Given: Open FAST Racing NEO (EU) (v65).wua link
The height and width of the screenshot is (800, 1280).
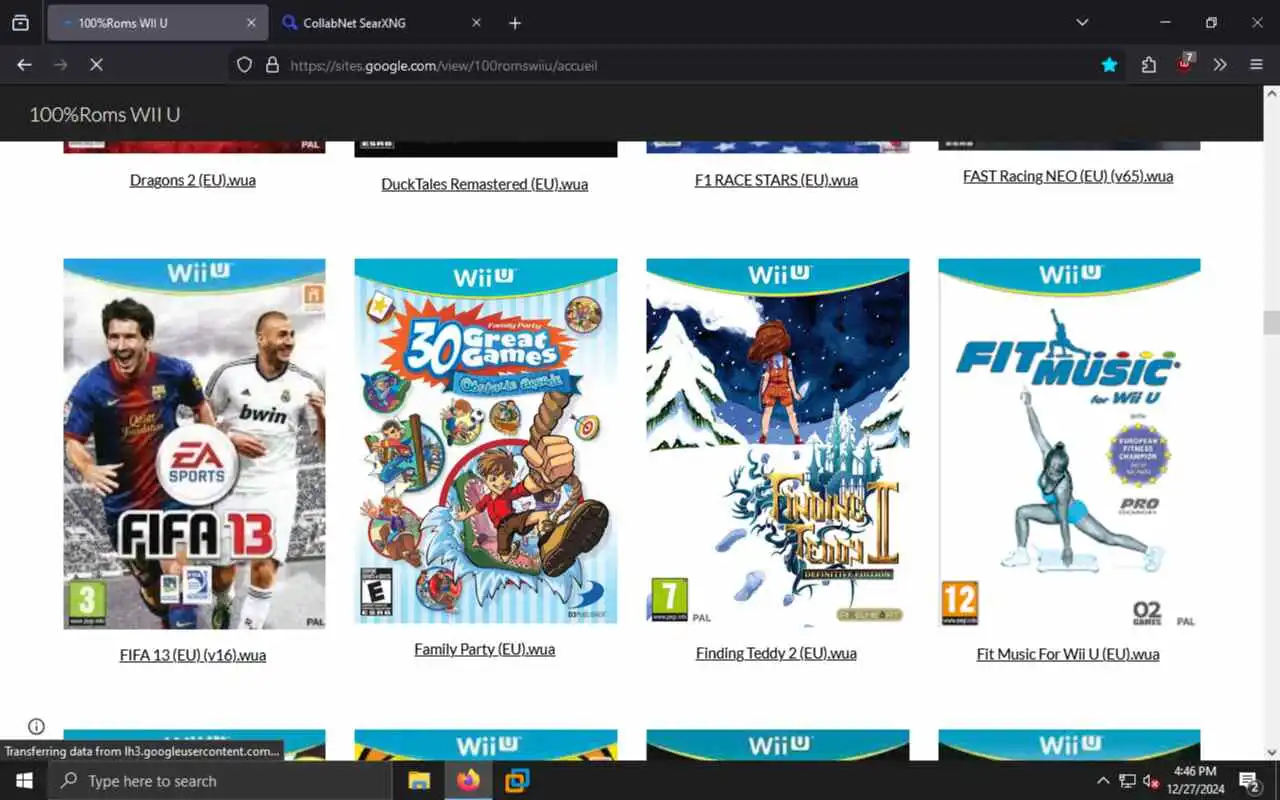Looking at the screenshot, I should pyautogui.click(x=1068, y=176).
